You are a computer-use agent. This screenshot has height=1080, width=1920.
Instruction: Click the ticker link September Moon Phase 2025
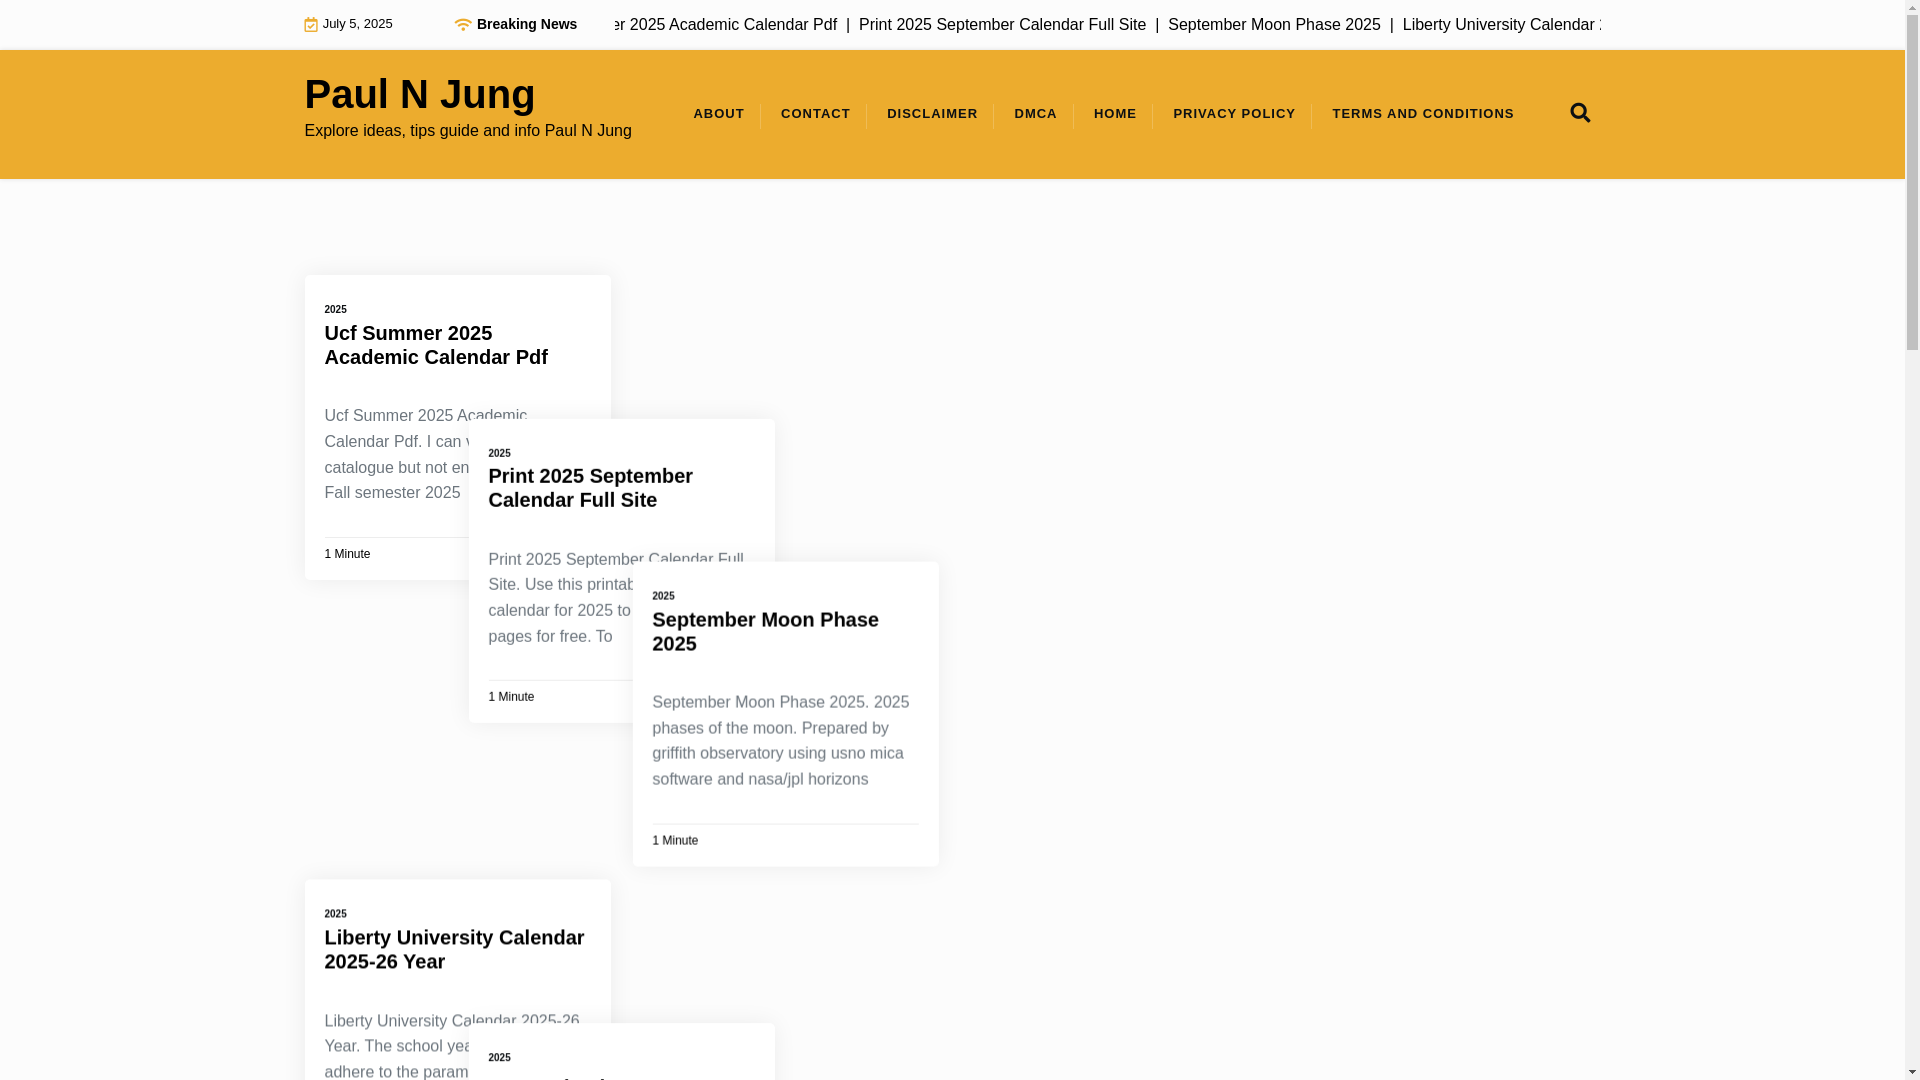click(x=1274, y=25)
